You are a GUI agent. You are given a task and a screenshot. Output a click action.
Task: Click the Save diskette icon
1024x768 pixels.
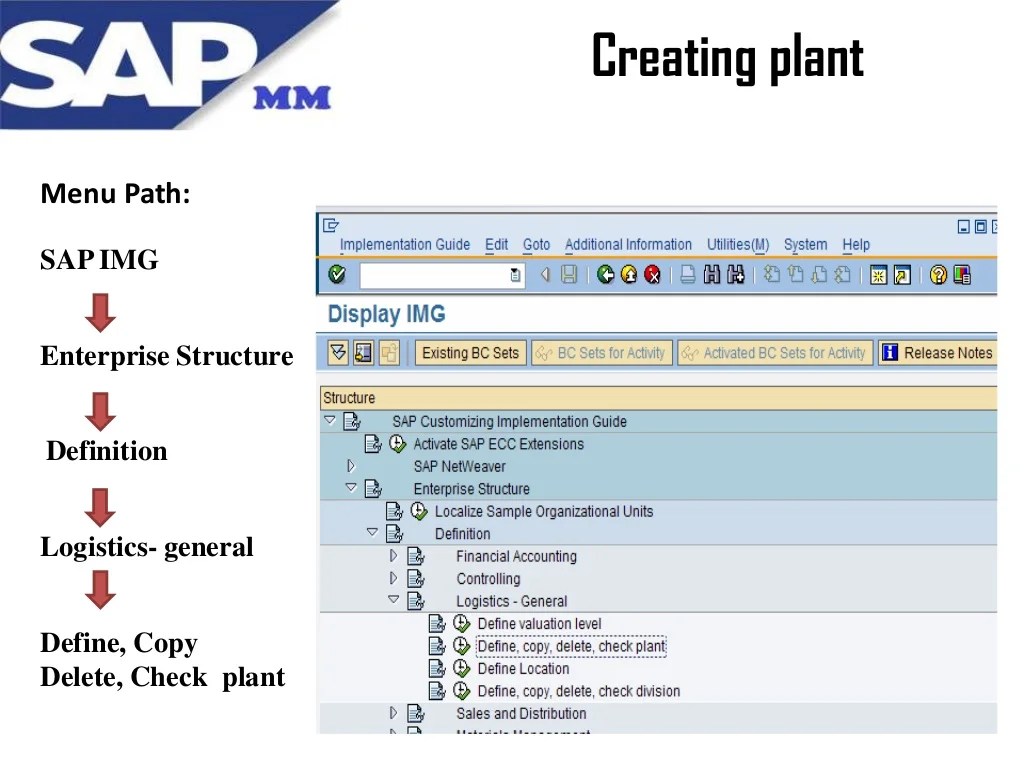click(x=569, y=275)
